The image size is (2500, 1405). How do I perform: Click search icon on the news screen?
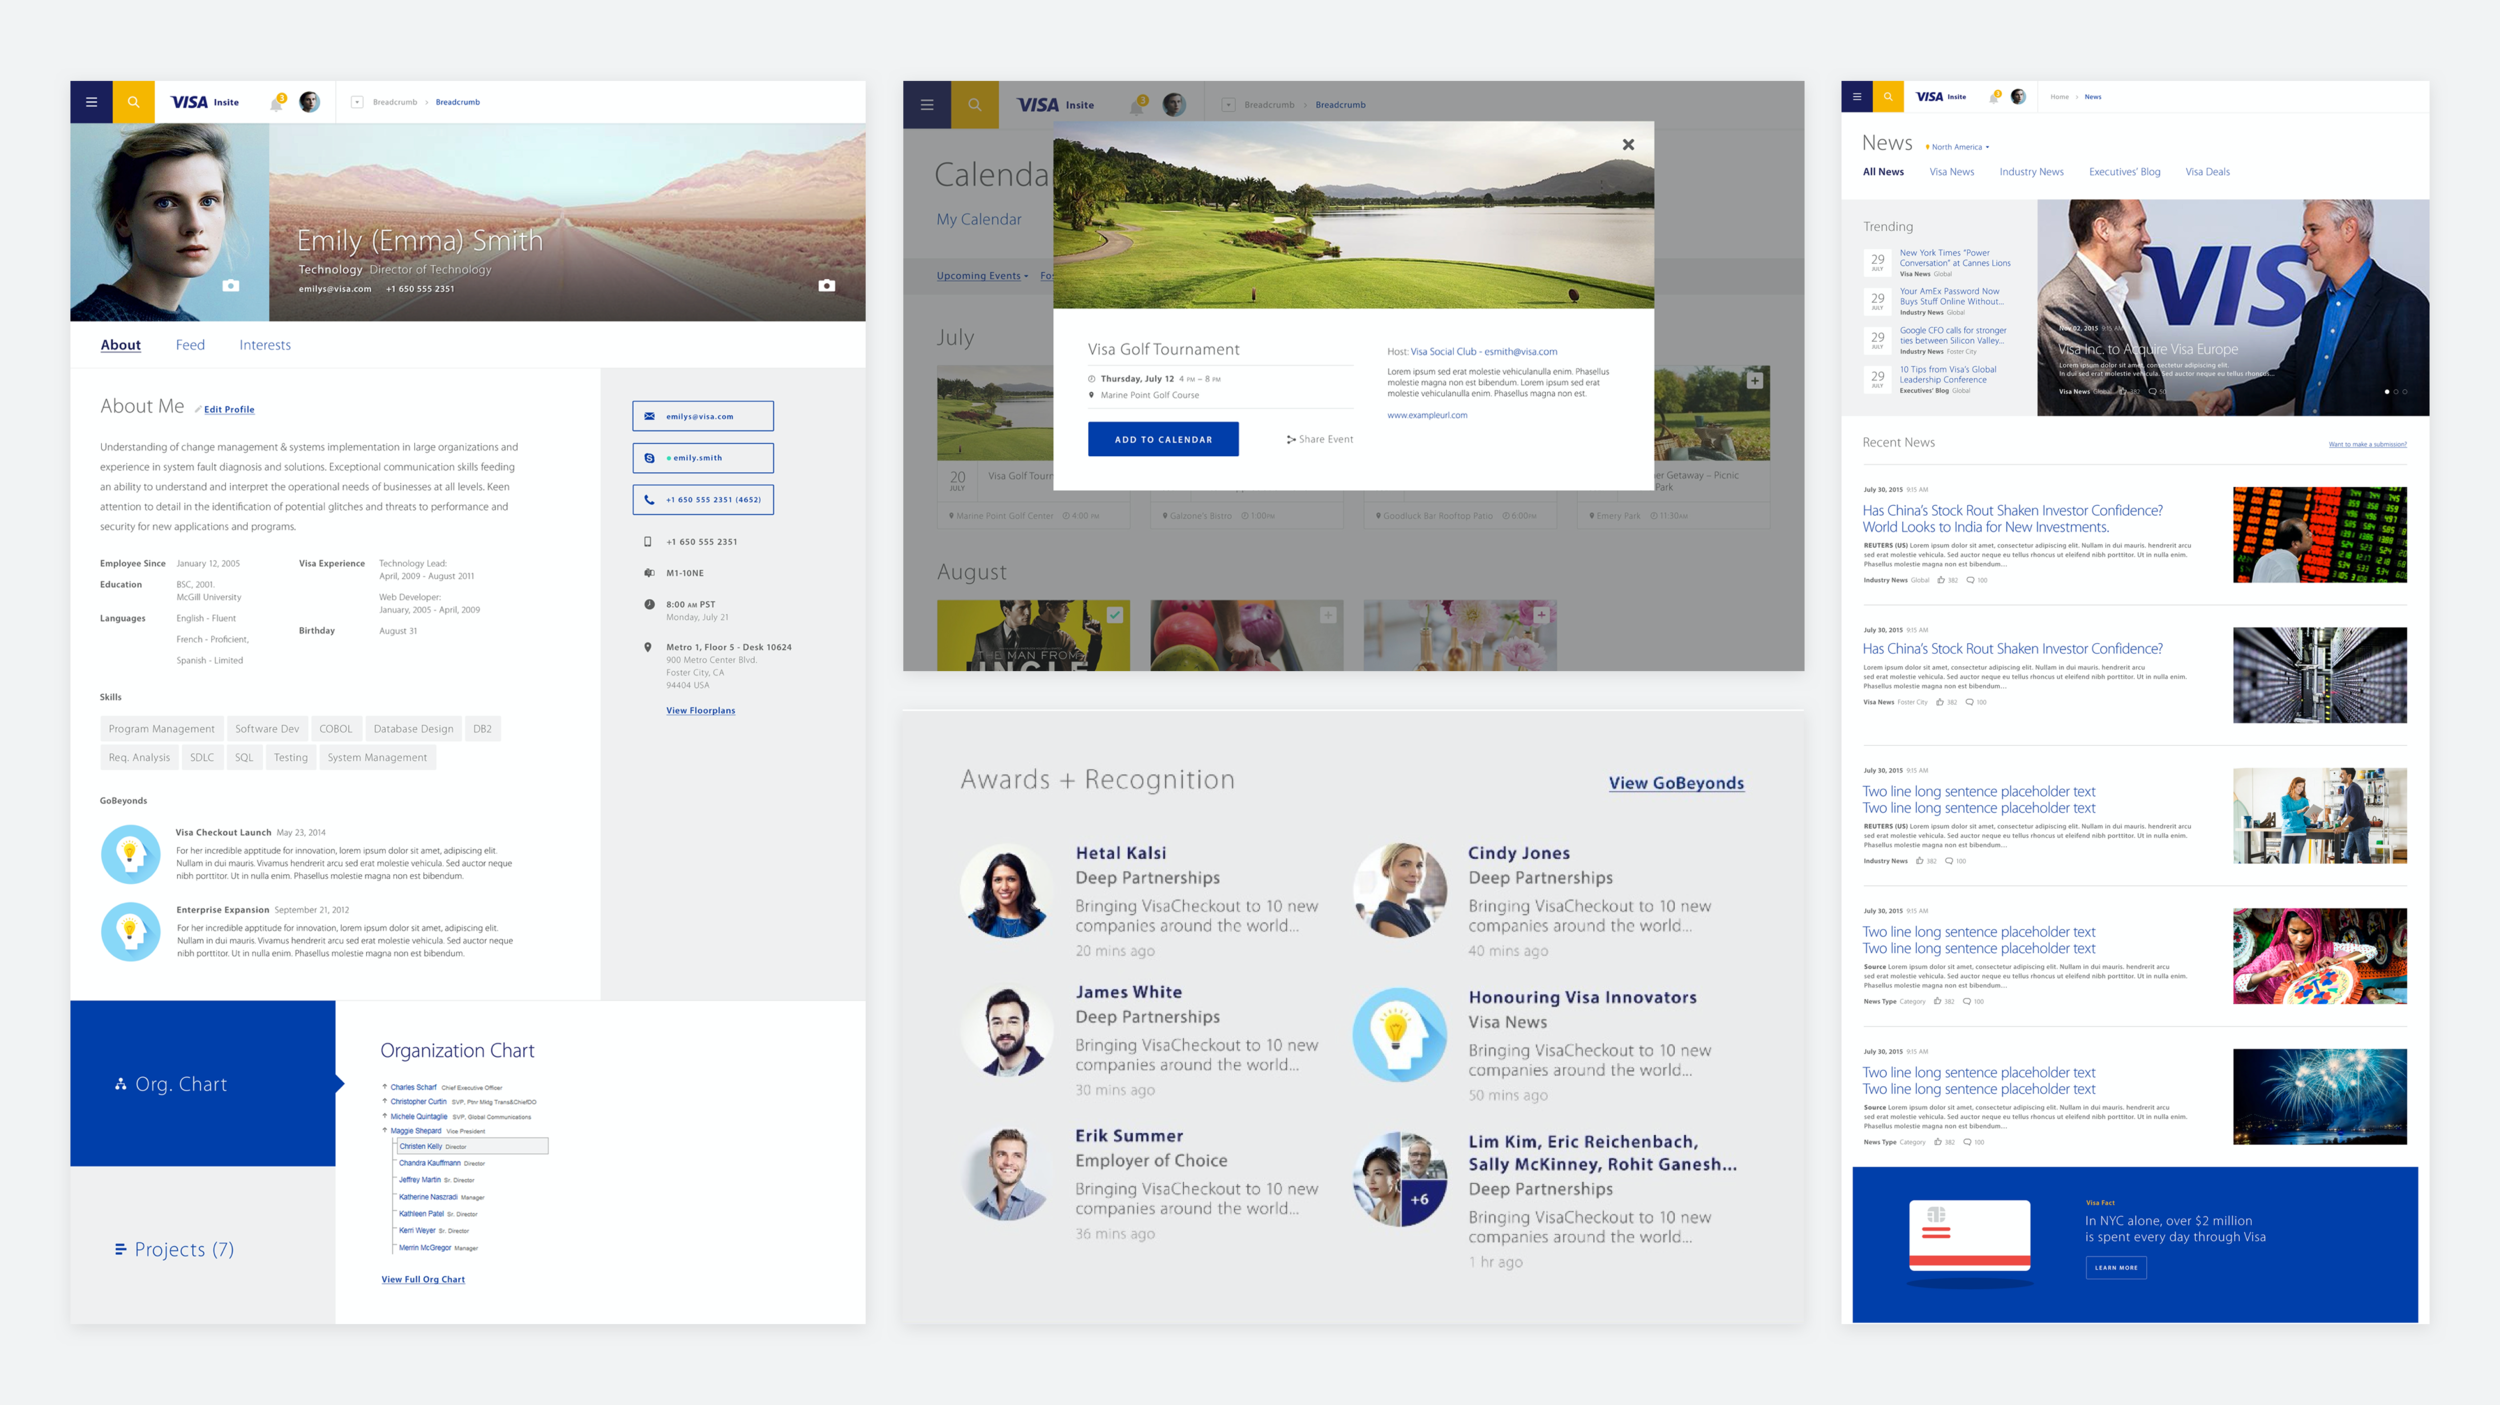[1888, 97]
